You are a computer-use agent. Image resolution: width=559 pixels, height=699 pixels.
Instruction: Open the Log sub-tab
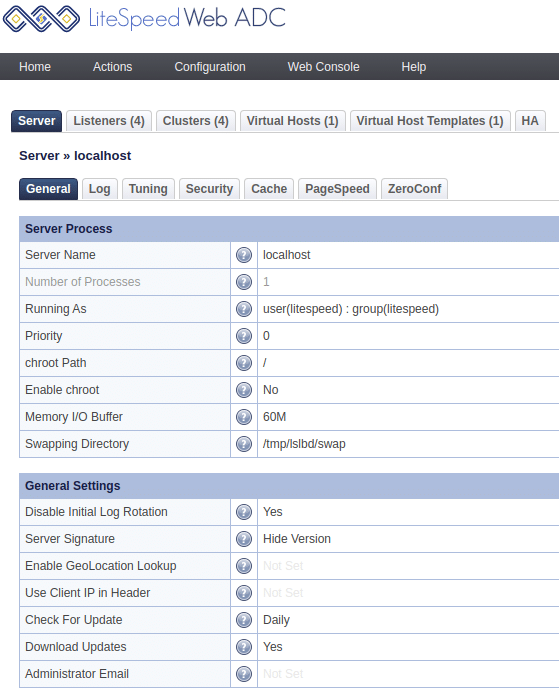(99, 189)
